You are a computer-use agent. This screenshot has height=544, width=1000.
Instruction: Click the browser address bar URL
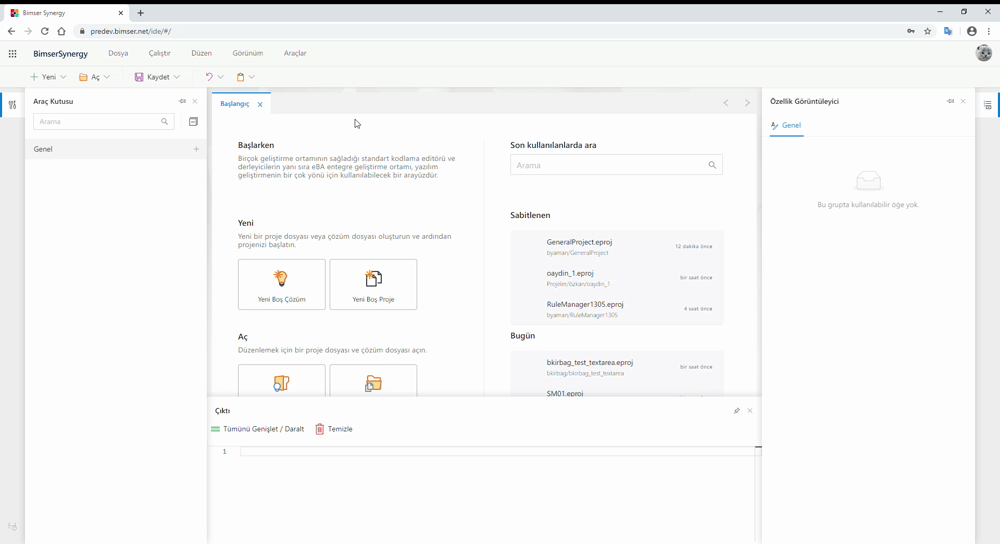[x=131, y=31]
